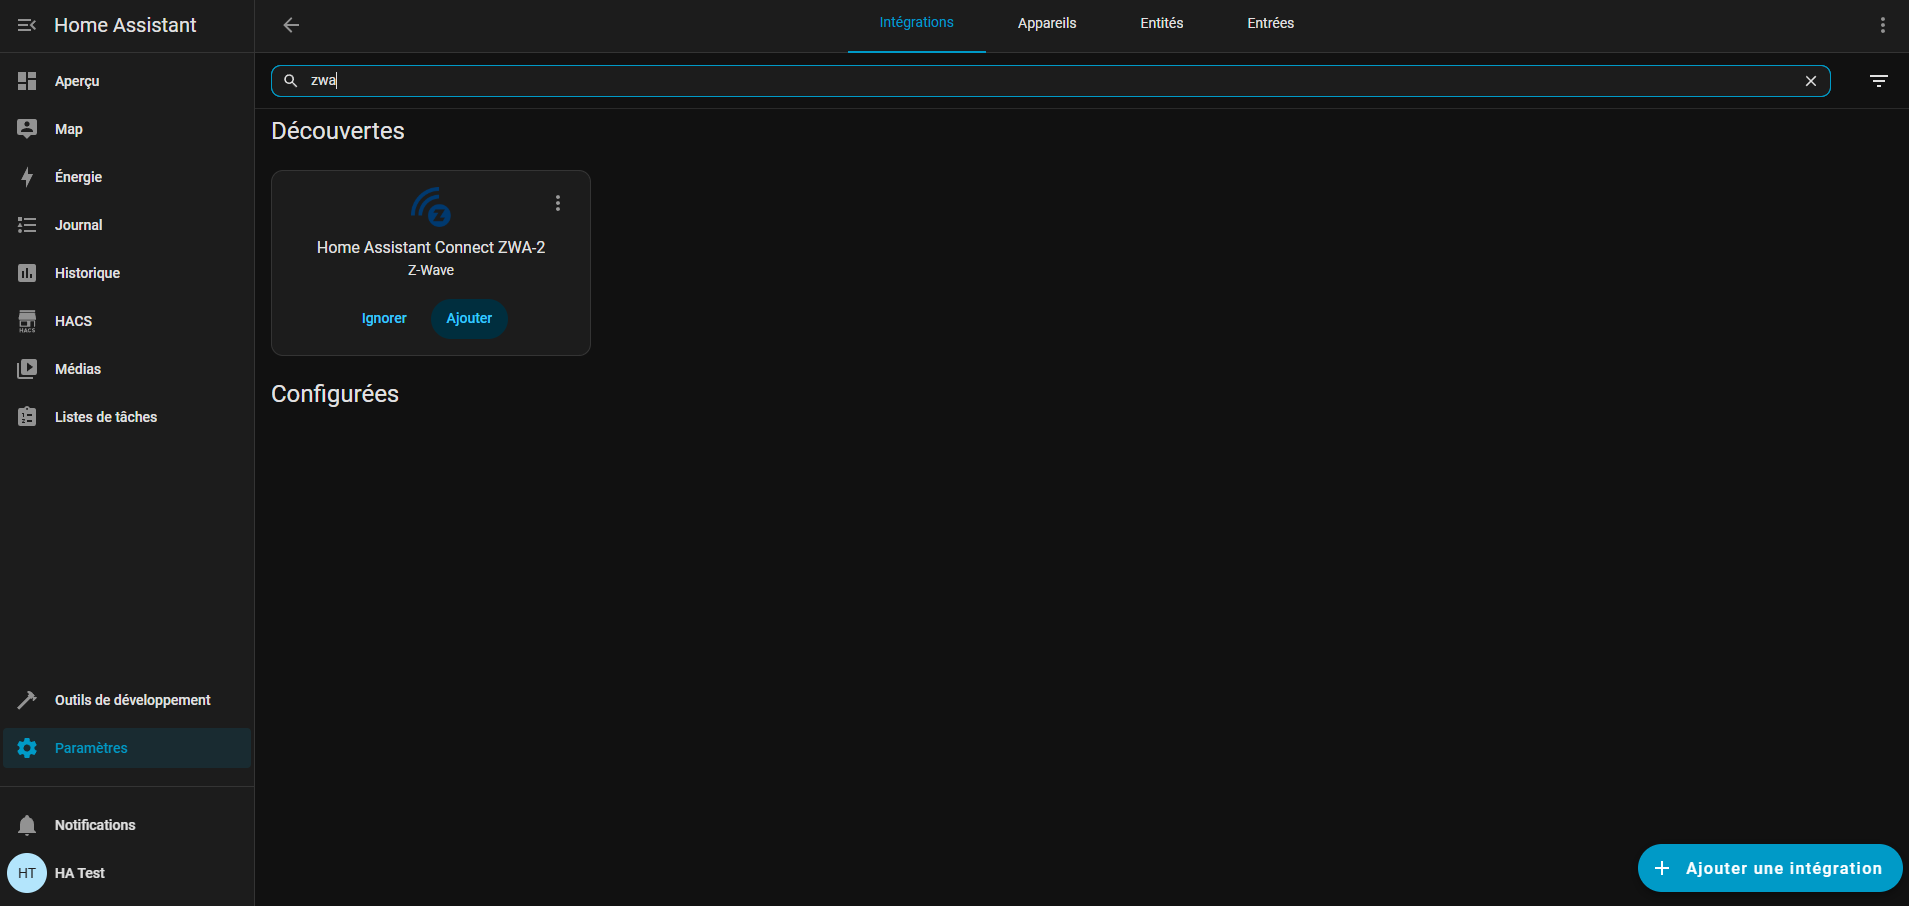The image size is (1909, 906).
Task: Select the Médias sidebar label
Action: [78, 369]
